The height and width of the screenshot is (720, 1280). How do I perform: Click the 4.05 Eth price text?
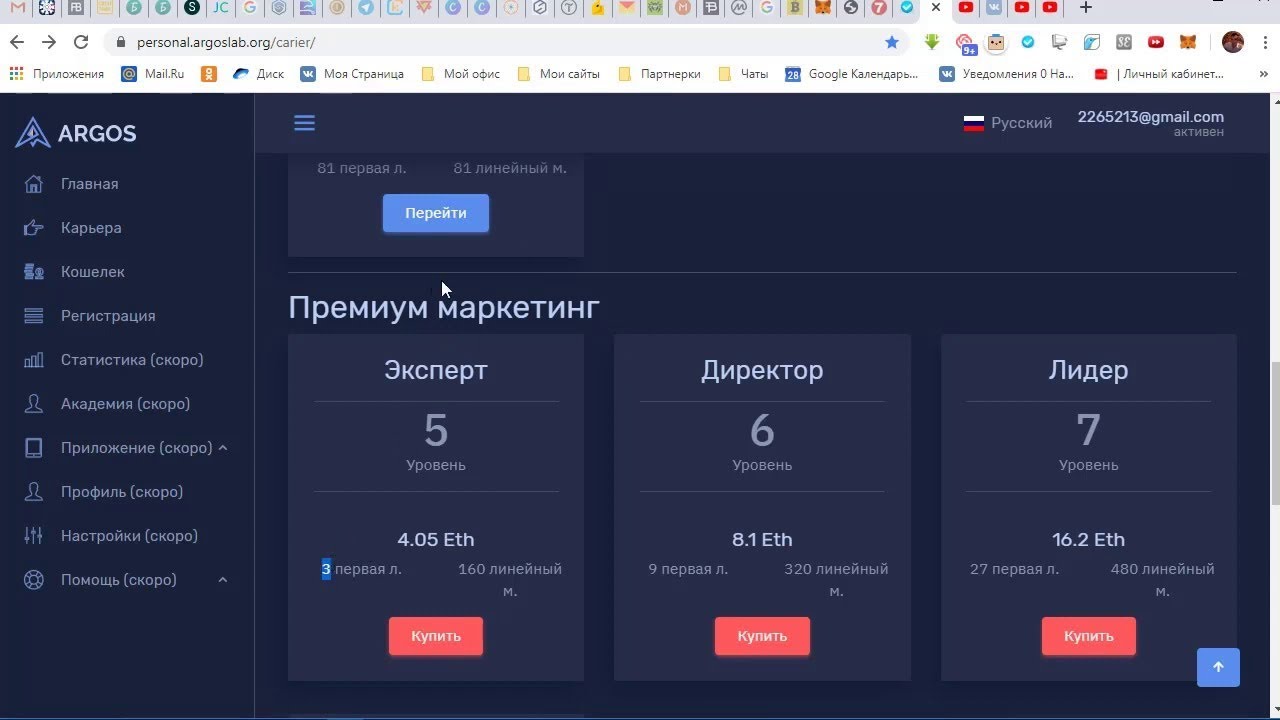click(435, 539)
